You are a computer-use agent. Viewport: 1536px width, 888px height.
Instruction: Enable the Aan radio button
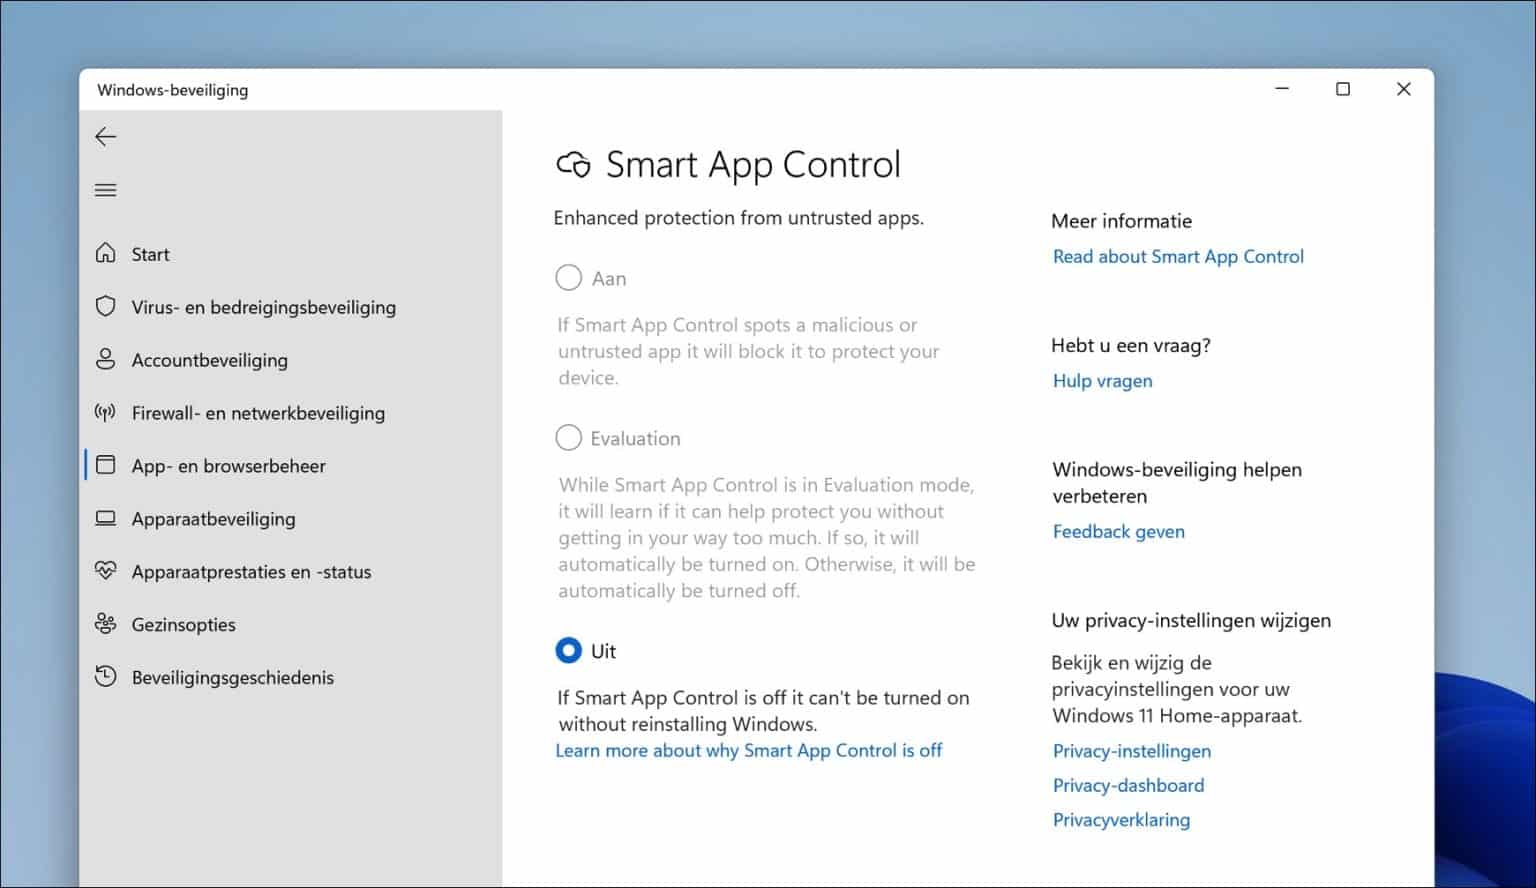(x=568, y=277)
